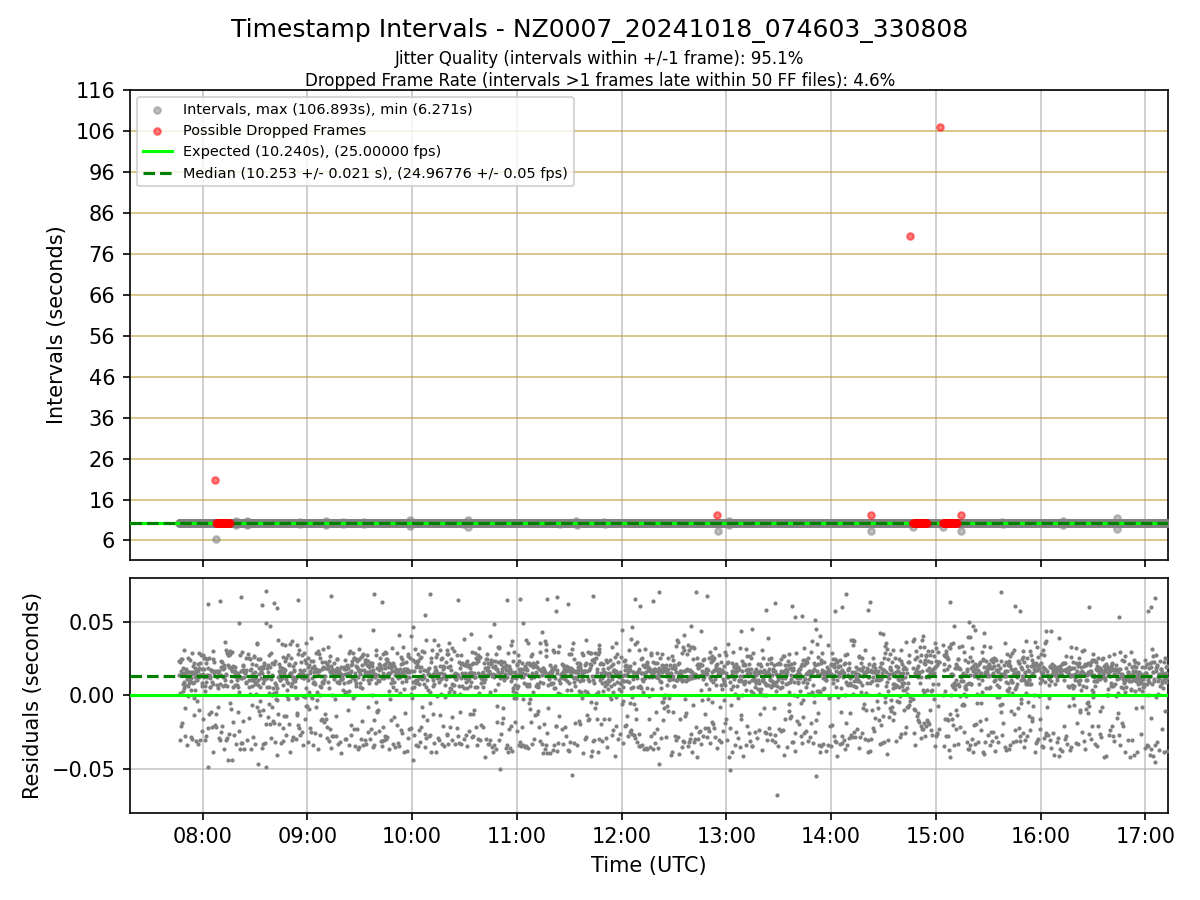Click the 12:00 x-axis tick label
Viewport: 1200px width, 900px height.
pyautogui.click(x=622, y=836)
